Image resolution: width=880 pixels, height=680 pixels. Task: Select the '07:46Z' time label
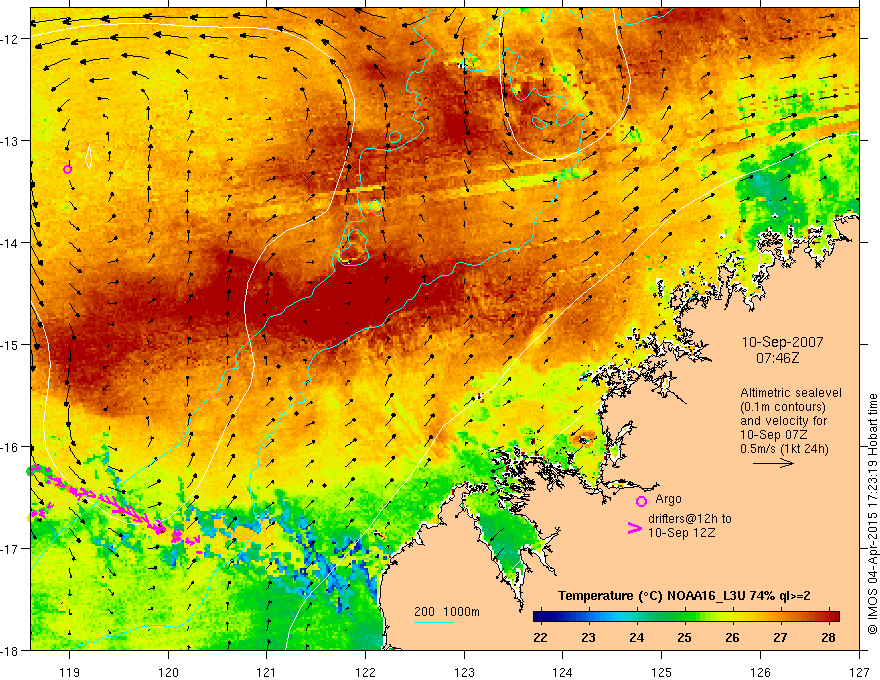[x=777, y=357]
